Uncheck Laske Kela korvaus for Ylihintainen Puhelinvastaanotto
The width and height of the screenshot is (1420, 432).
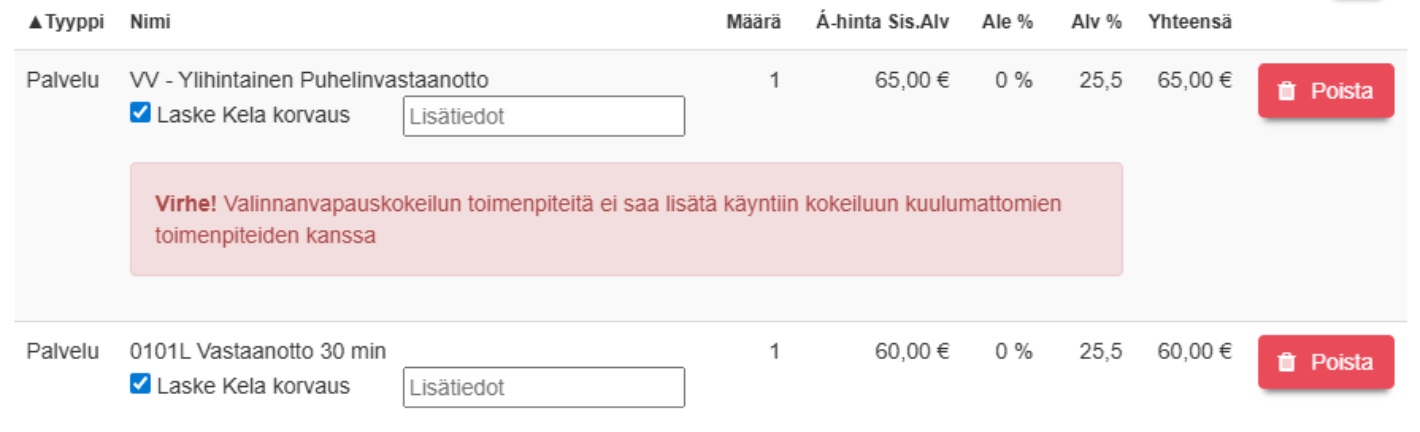[139, 114]
